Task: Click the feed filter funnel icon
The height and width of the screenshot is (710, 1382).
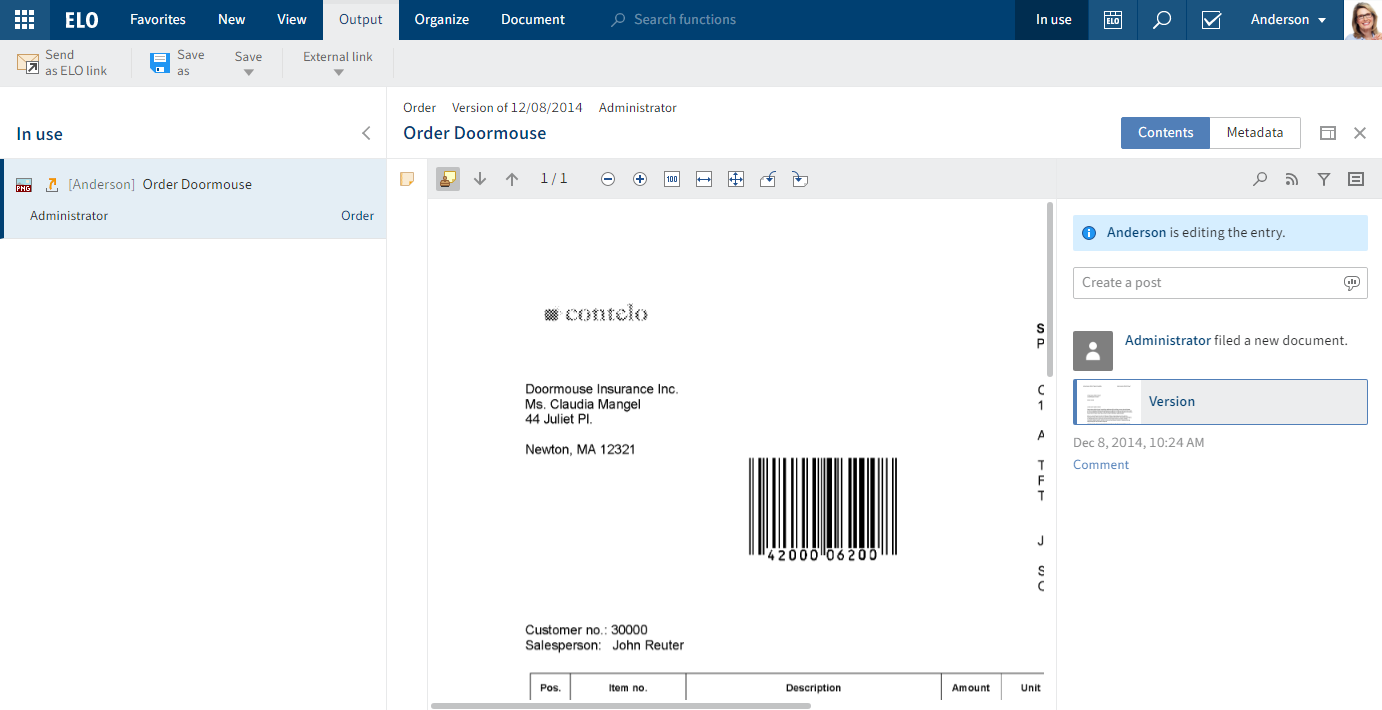Action: 1324,179
